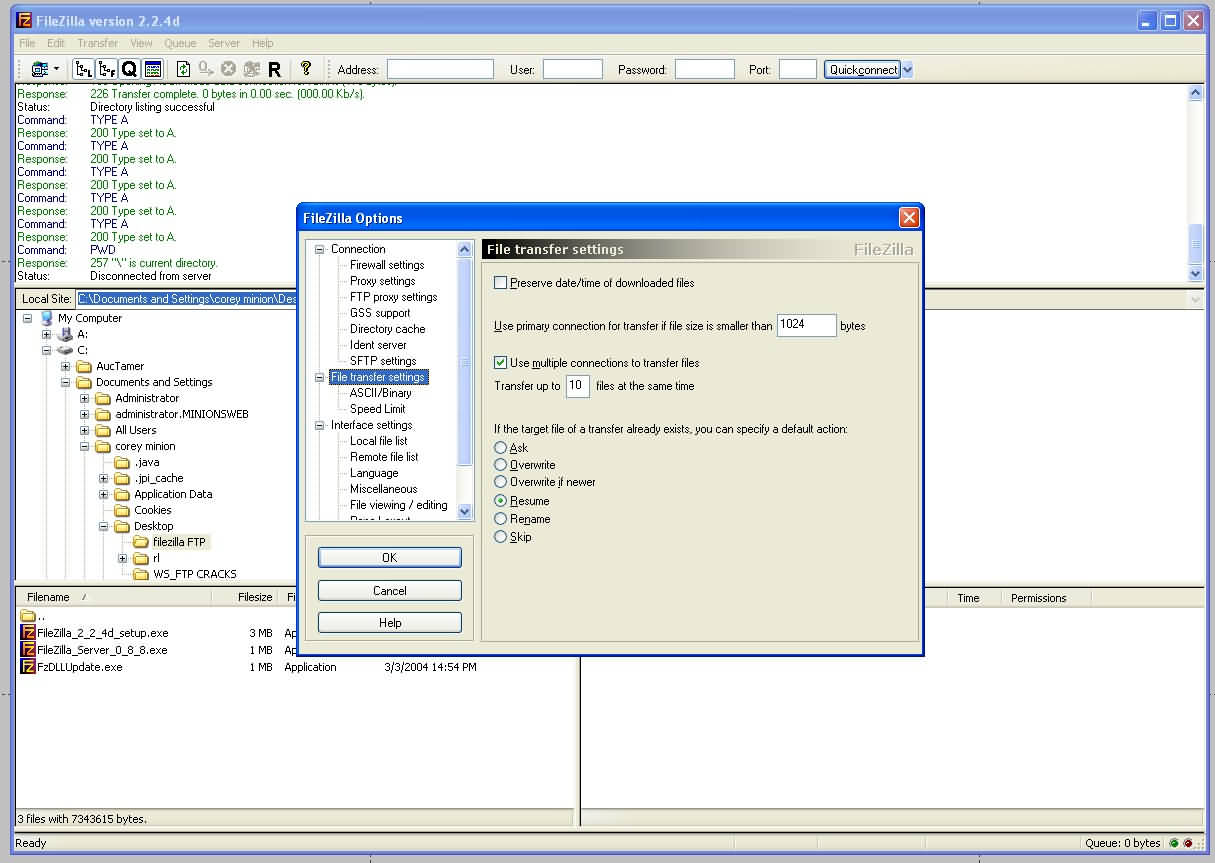Click Cancel button in Options dialog
The width and height of the screenshot is (1215, 863).
tap(390, 591)
